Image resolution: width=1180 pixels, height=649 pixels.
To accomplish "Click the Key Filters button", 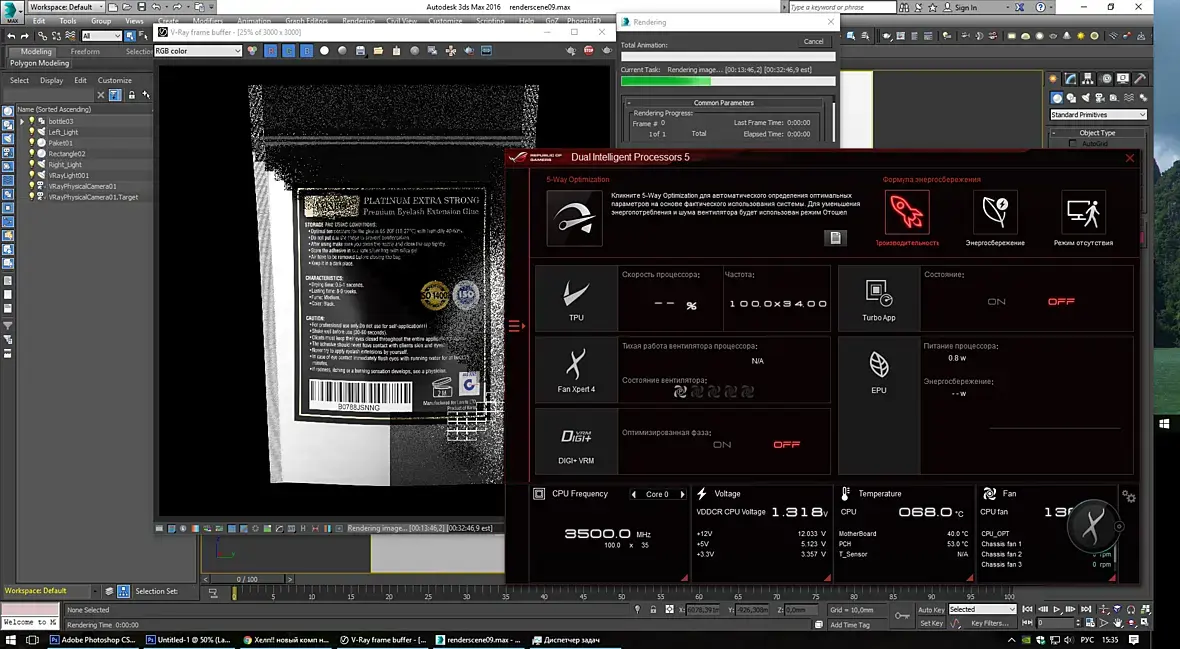I will tap(989, 623).
